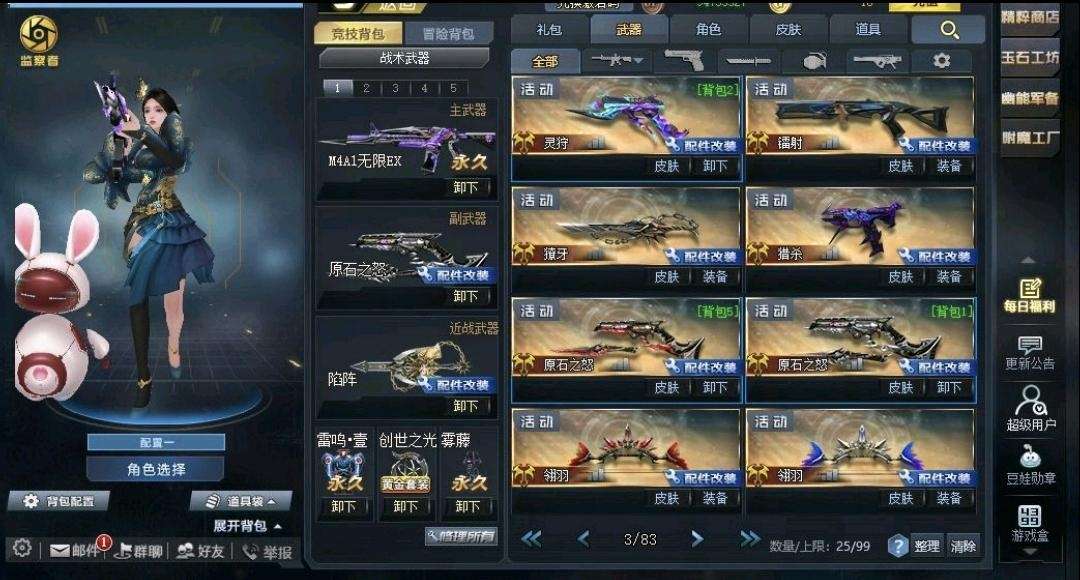Filter weapons by grenade icon
This screenshot has height=580, width=1080.
click(x=813, y=61)
